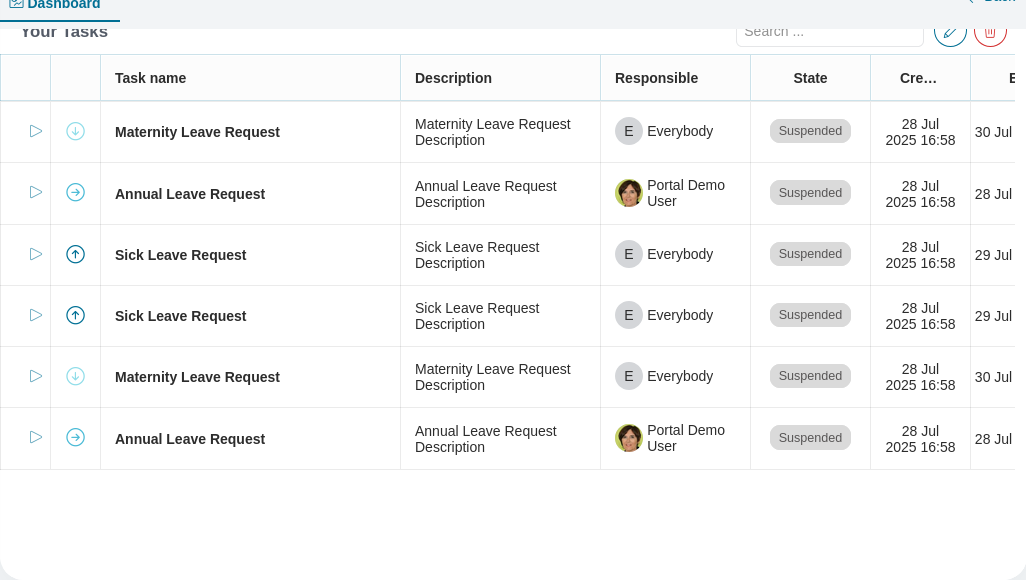
Task: Start the first Maternity Leave Request task
Action: pyautogui.click(x=36, y=131)
